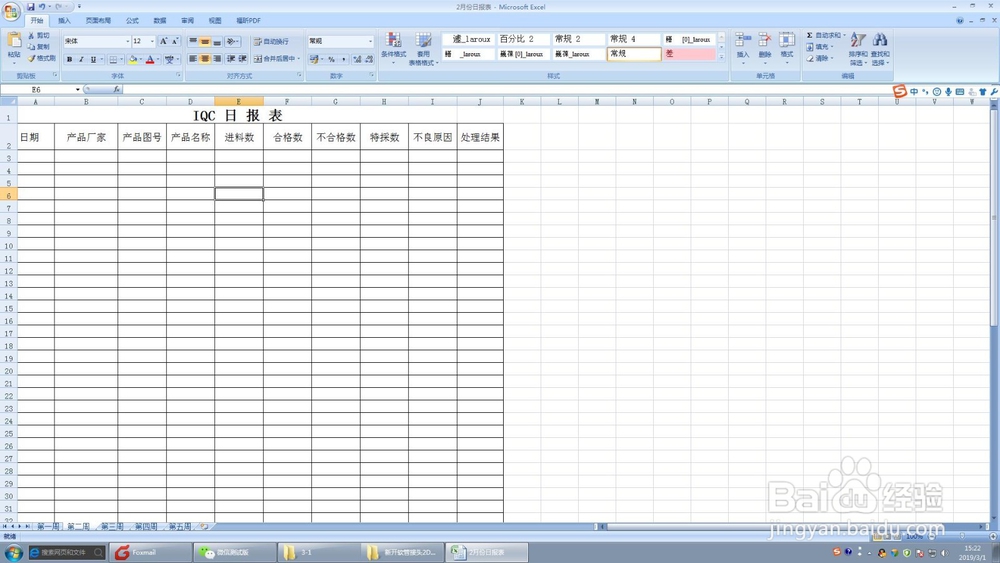Apply the accounting number format

pyautogui.click(x=314, y=59)
